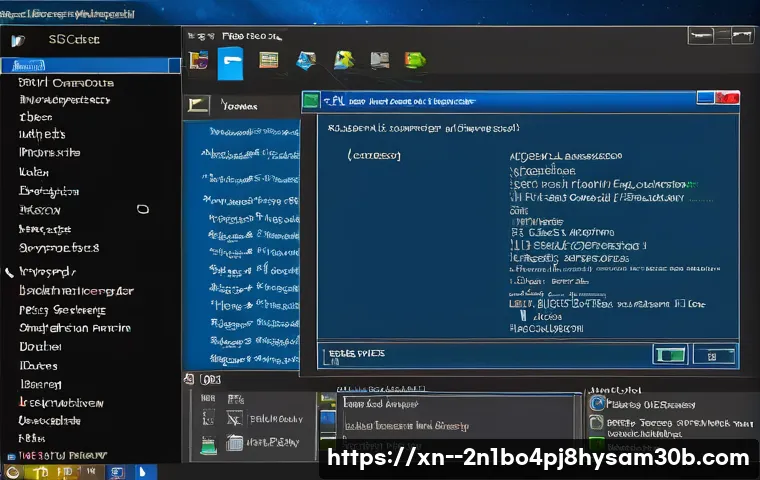Click the wrench icon in the sidebar
Image resolution: width=760 pixels, height=480 pixels.
coord(9,272)
